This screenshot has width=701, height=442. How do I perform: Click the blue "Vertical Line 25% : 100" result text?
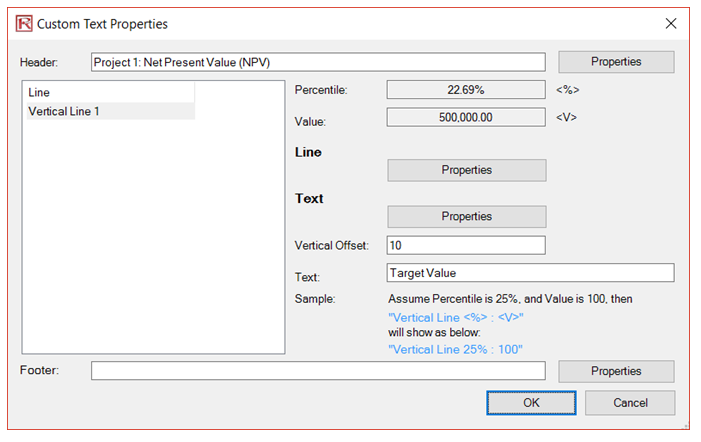[455, 349]
